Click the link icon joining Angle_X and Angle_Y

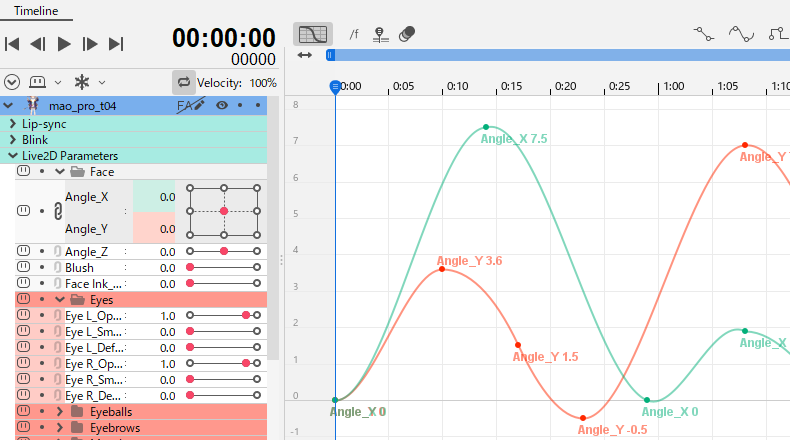[x=58, y=211]
